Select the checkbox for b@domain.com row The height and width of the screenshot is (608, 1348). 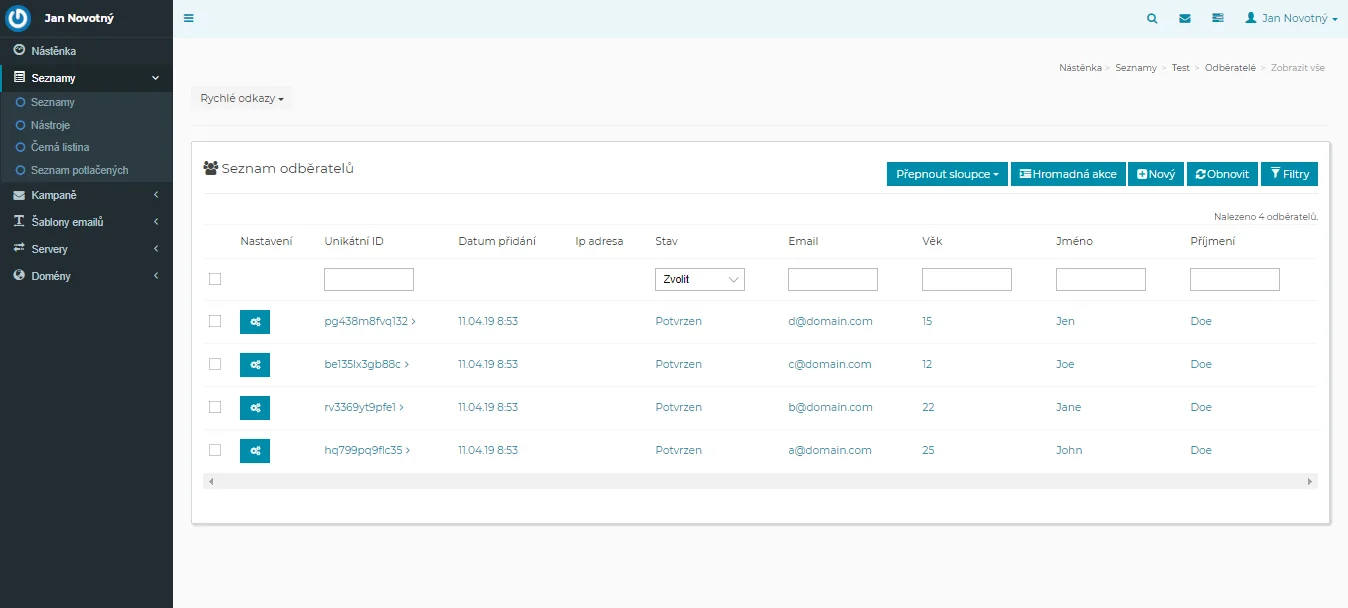coord(215,407)
